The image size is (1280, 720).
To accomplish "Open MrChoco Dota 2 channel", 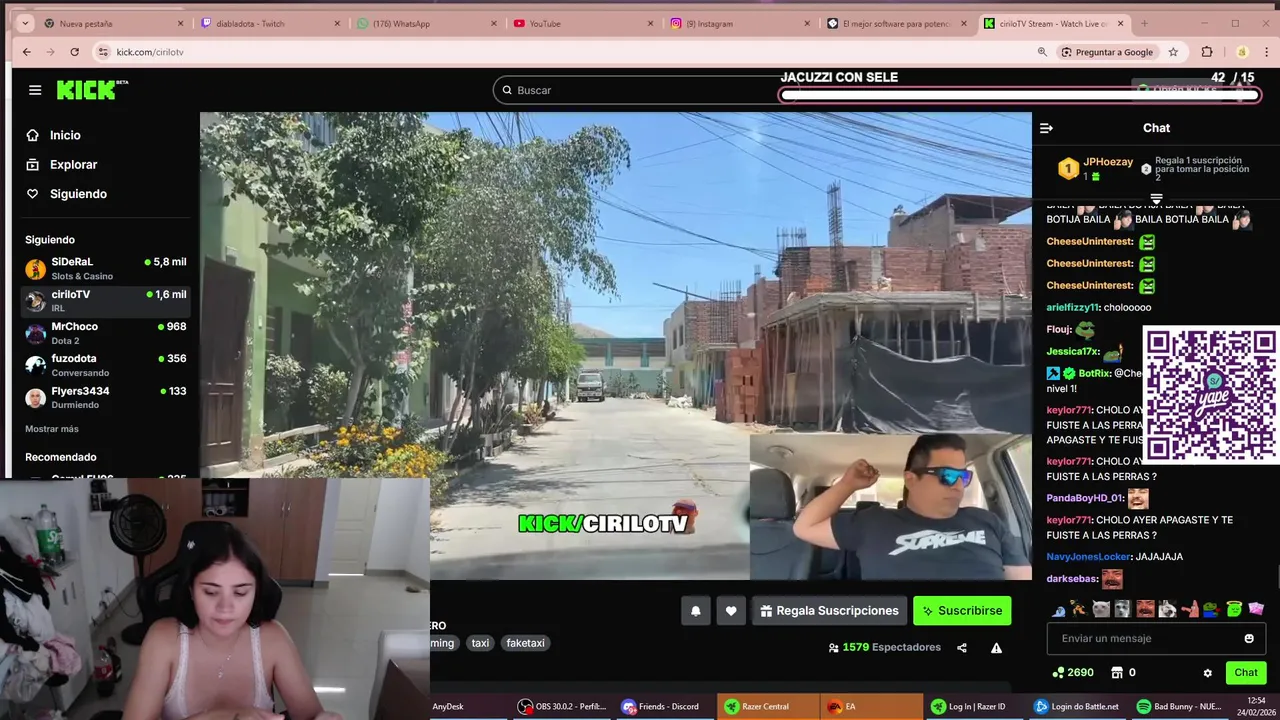I will coord(105,333).
